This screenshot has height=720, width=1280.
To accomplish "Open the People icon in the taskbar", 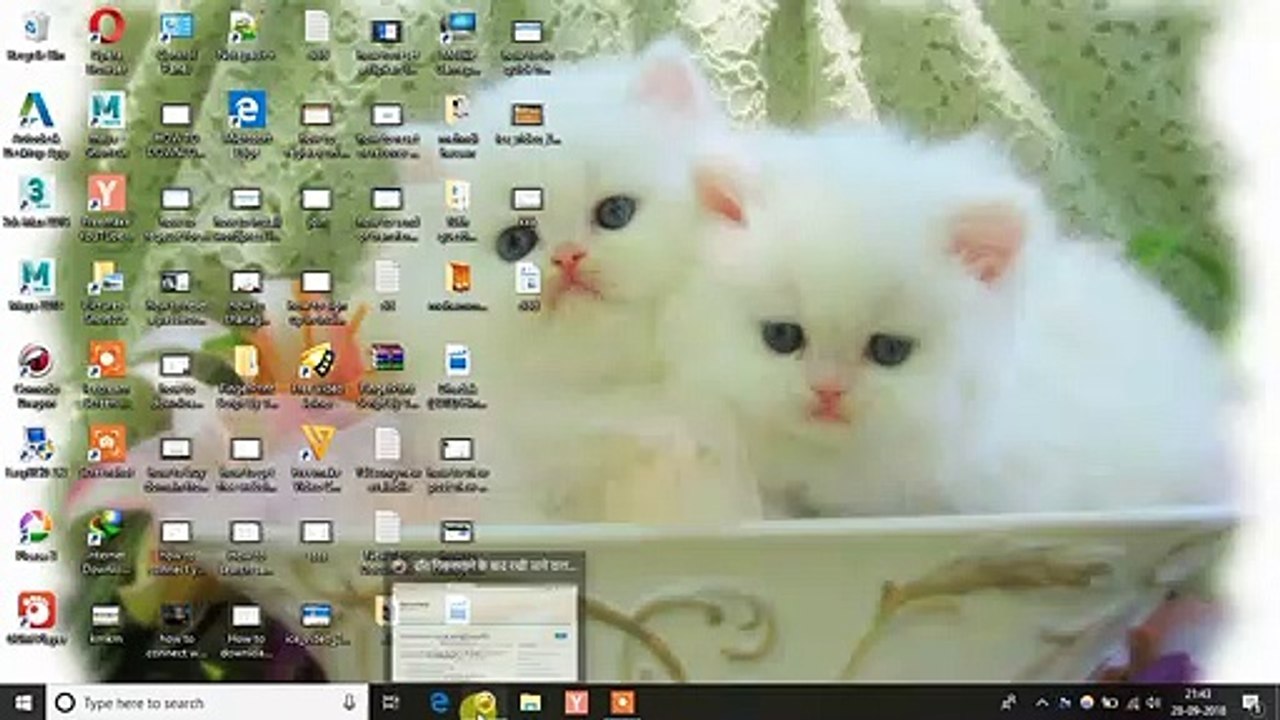I will 1010,702.
